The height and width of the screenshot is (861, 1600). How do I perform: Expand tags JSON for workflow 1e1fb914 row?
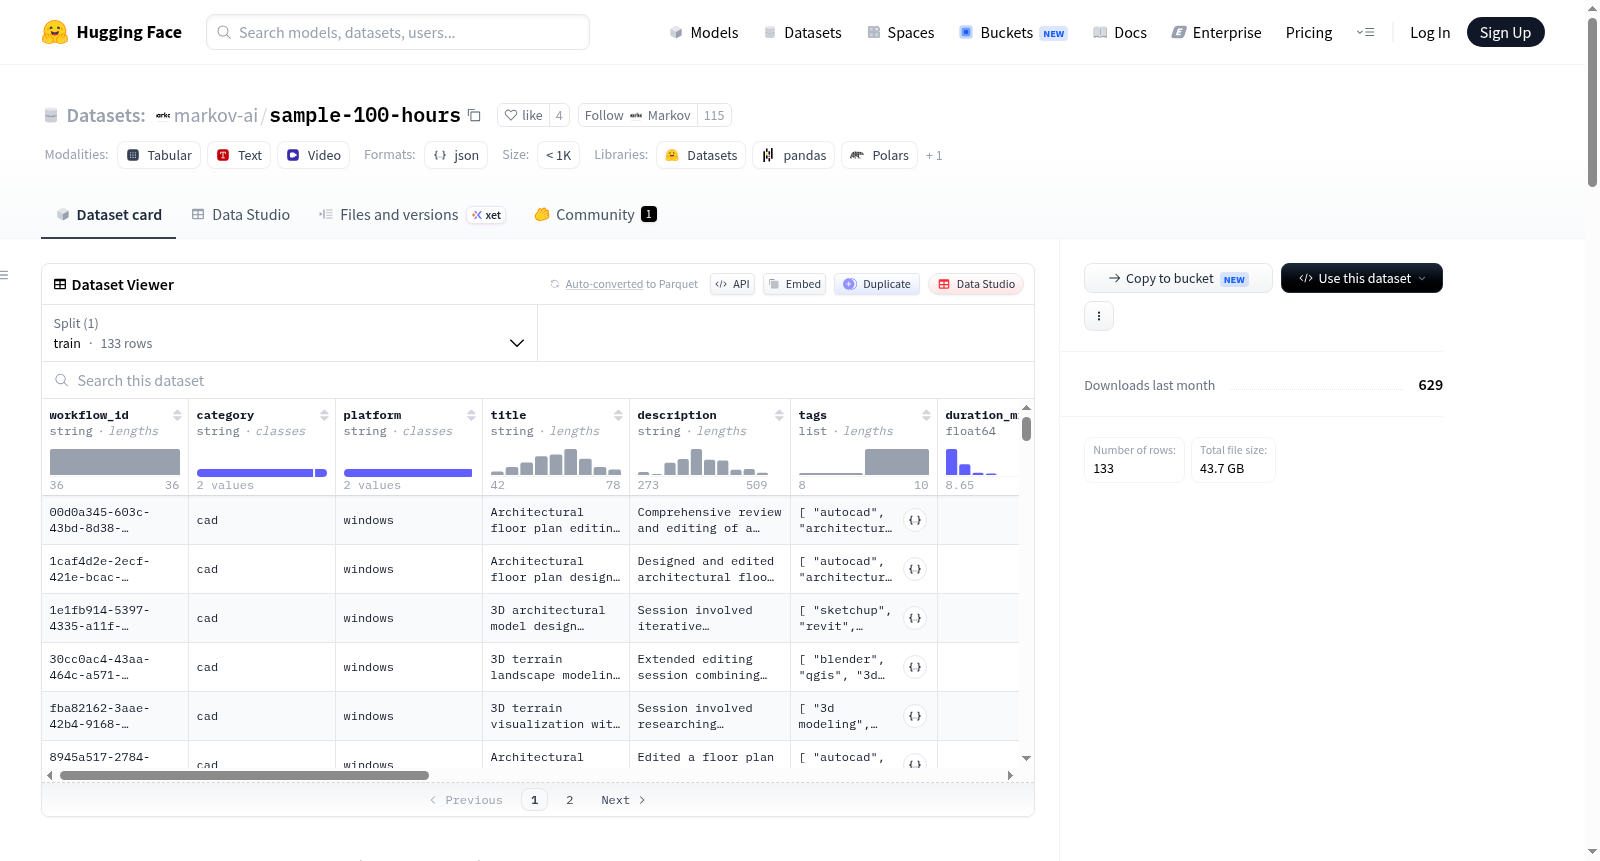pyautogui.click(x=915, y=618)
